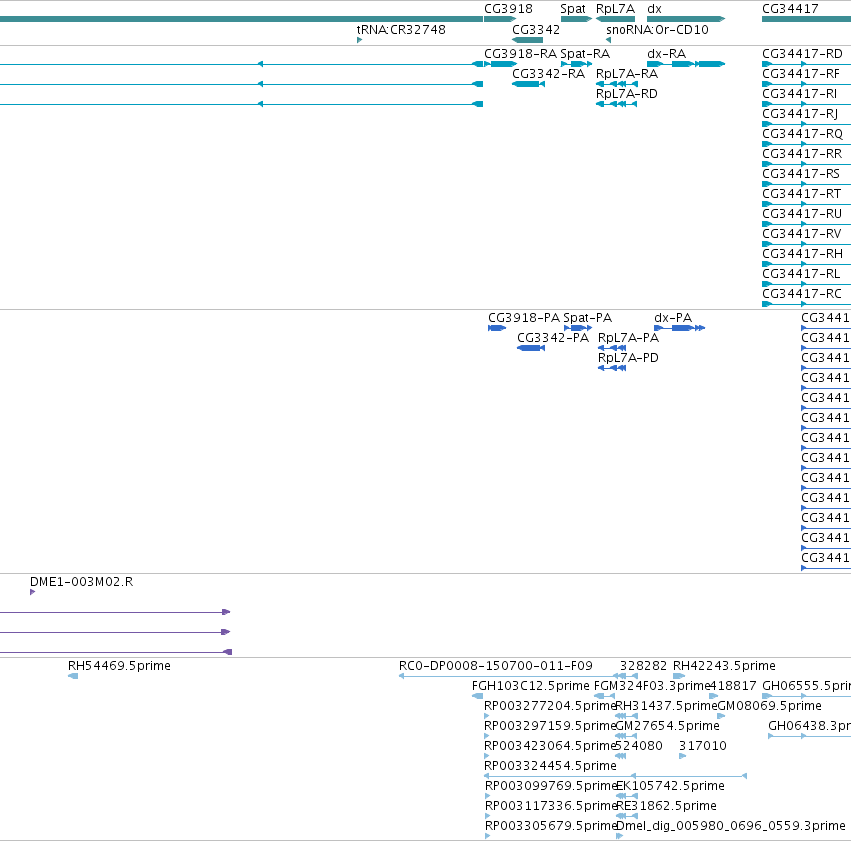Open EST label 524080
The width and height of the screenshot is (851, 841).
pos(639,746)
